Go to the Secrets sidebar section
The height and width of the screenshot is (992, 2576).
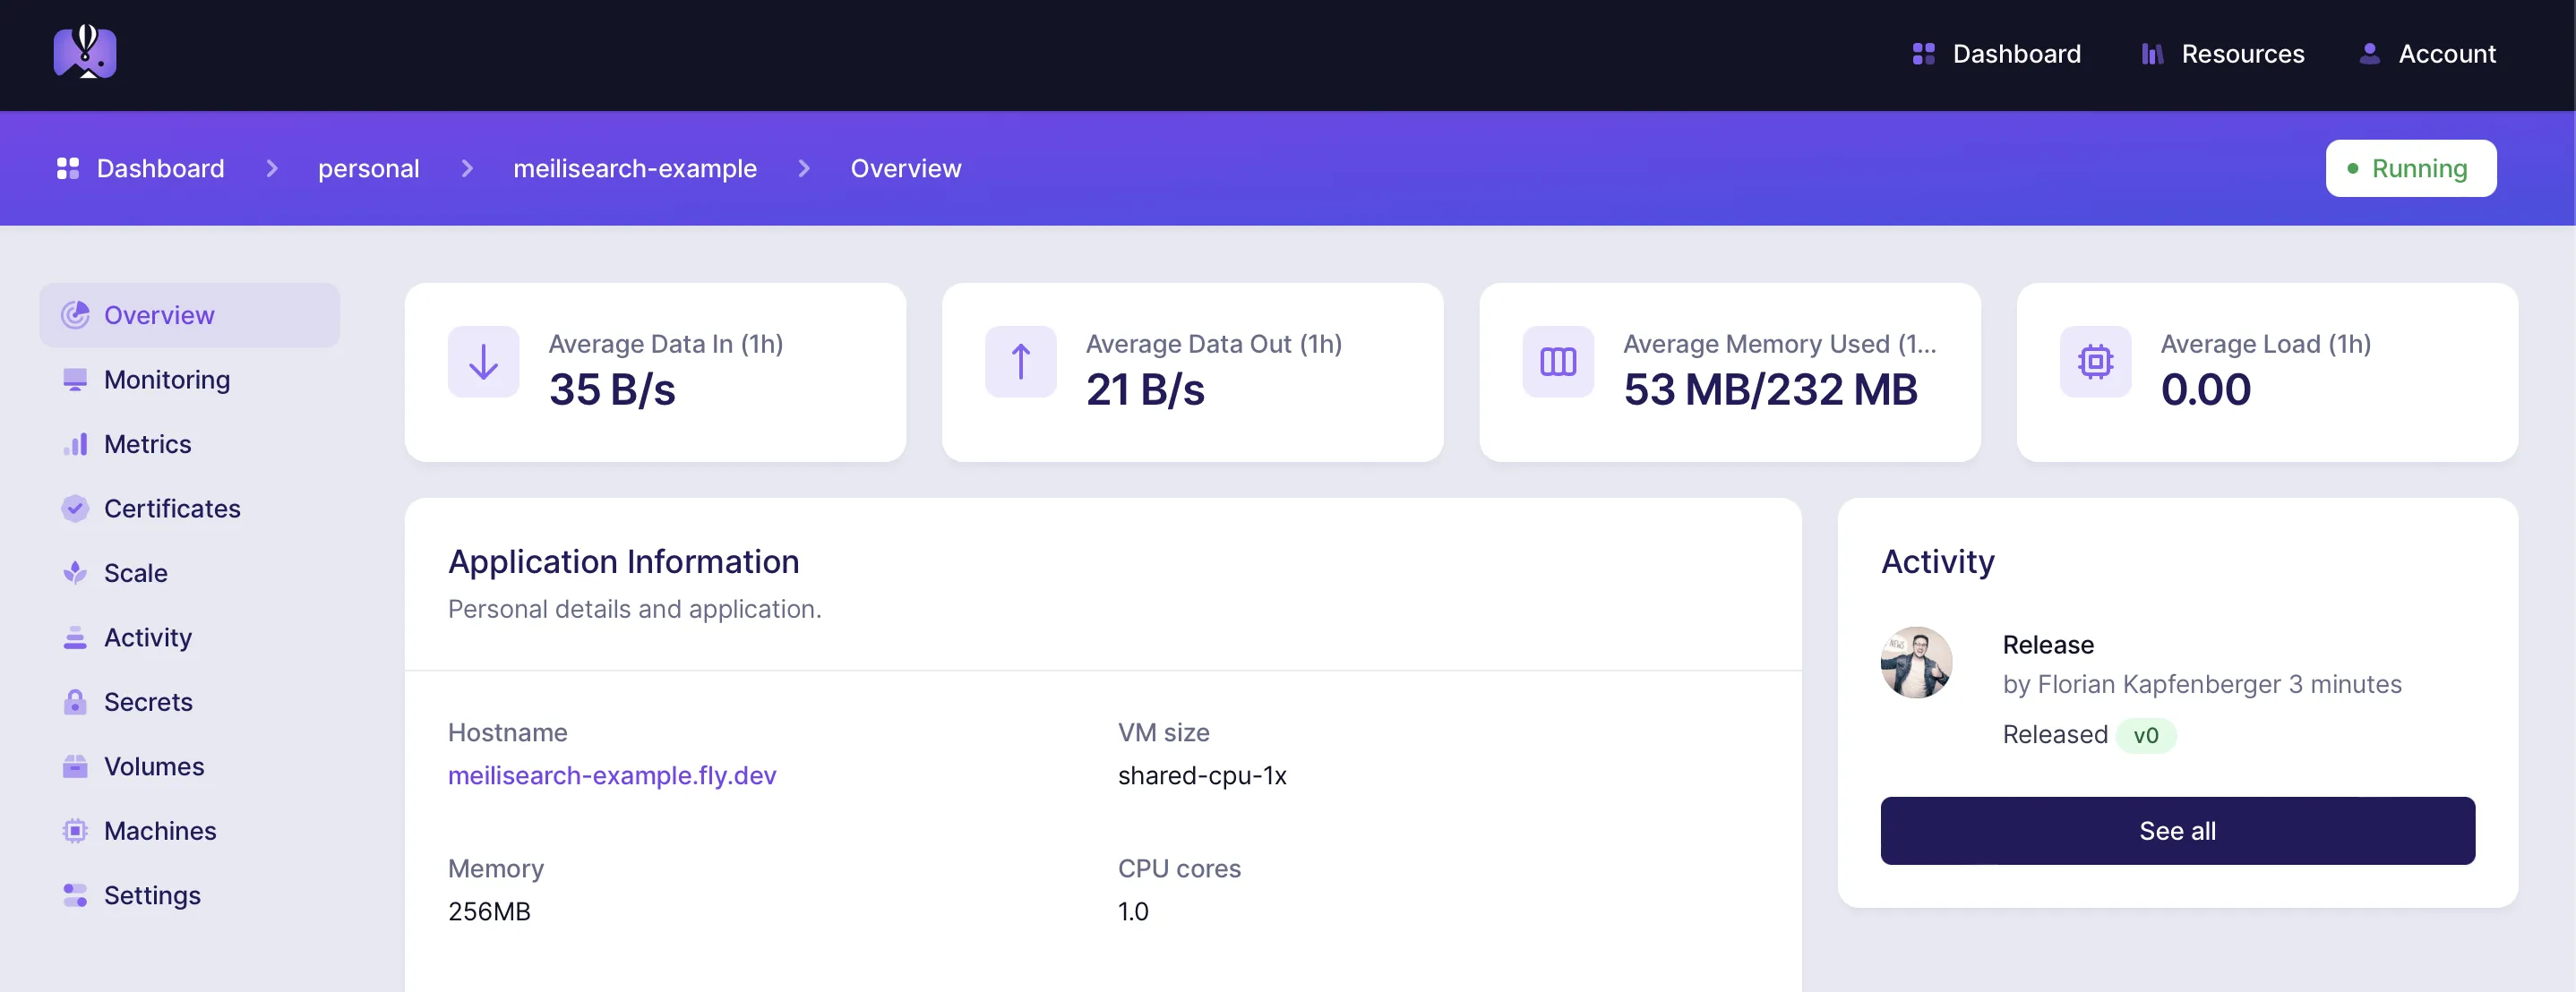pyautogui.click(x=190, y=702)
